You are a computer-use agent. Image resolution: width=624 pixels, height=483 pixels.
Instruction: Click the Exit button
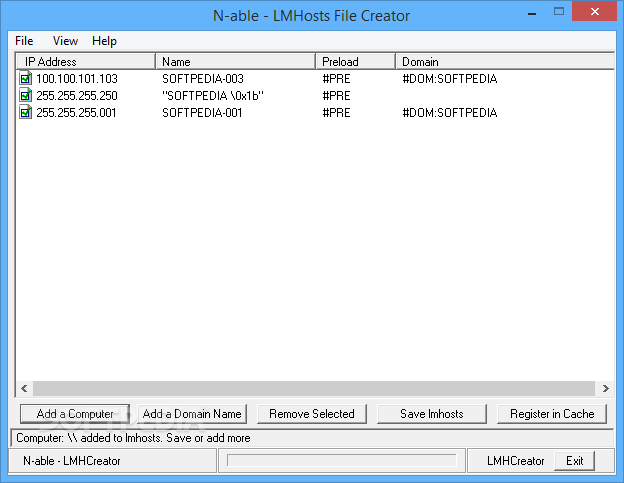tap(574, 461)
